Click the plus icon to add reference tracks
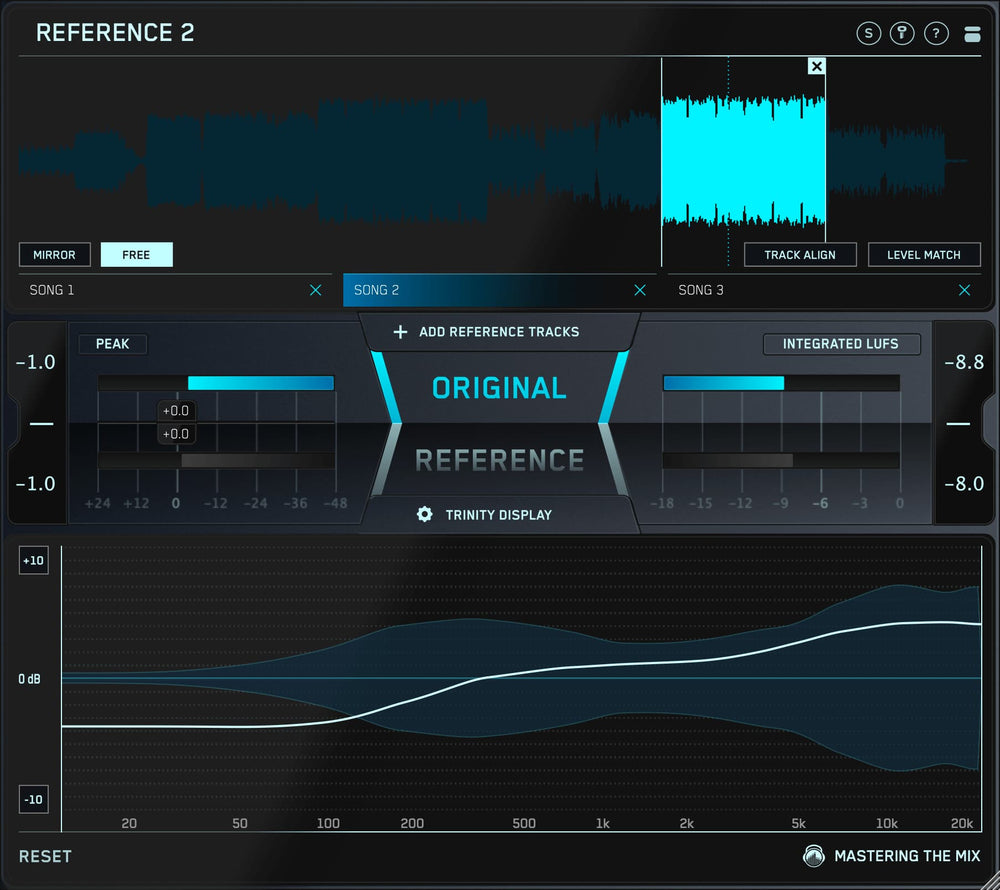The height and width of the screenshot is (890, 1000). (x=400, y=331)
